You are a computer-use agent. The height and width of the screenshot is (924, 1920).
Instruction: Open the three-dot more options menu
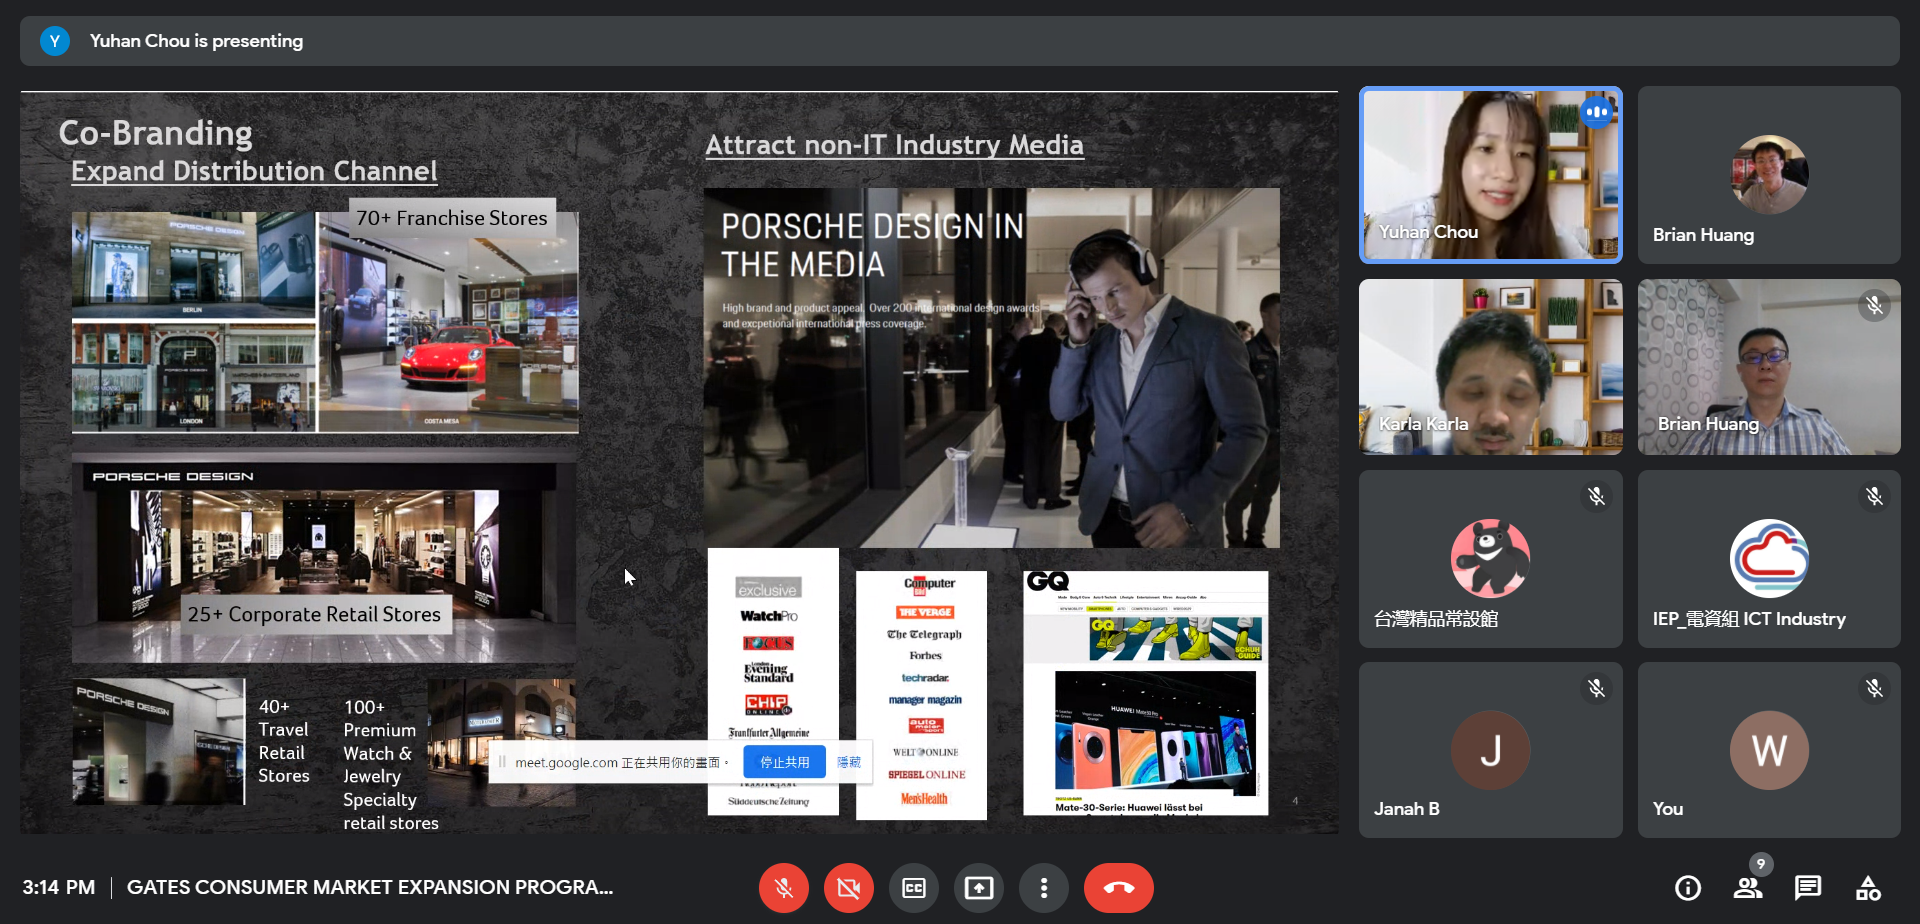[x=1044, y=888]
